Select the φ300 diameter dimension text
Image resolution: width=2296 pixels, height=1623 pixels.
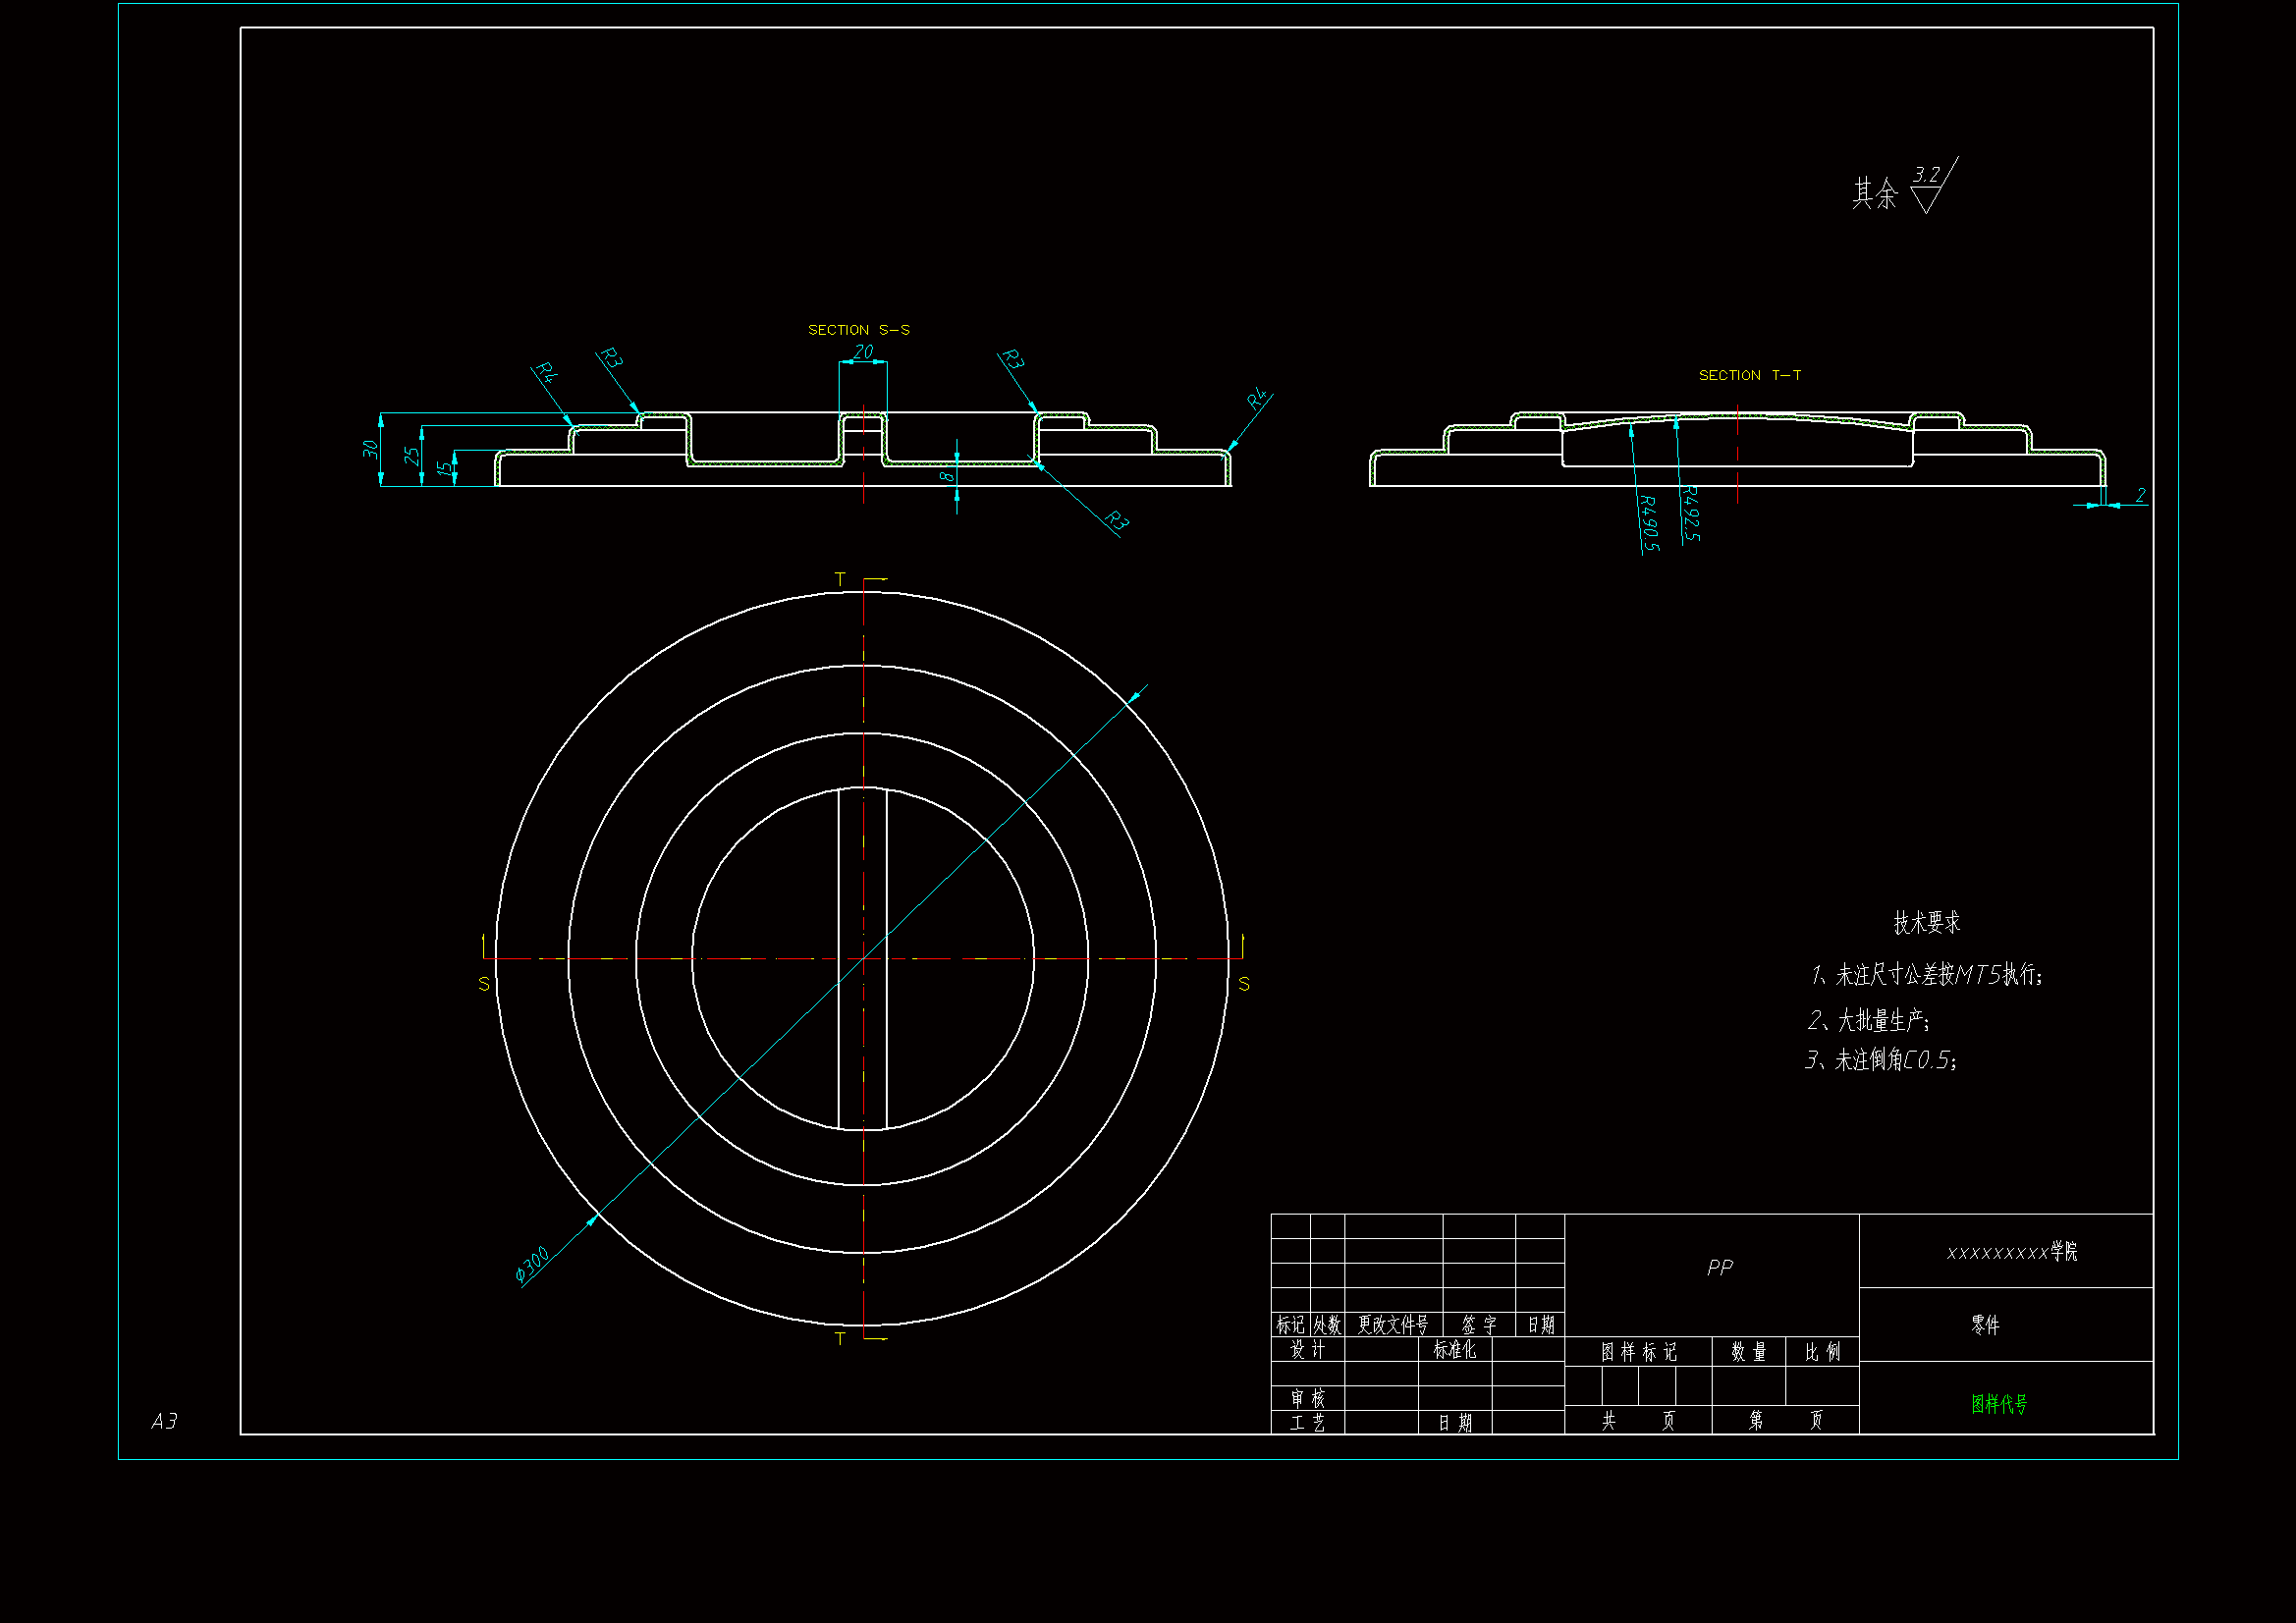pos(532,1263)
